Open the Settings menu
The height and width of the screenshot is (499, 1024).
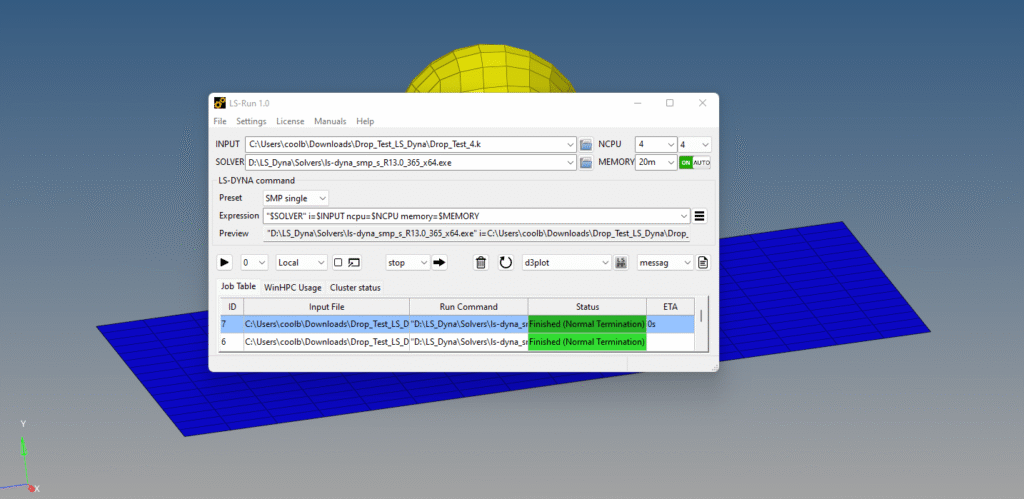tap(251, 121)
